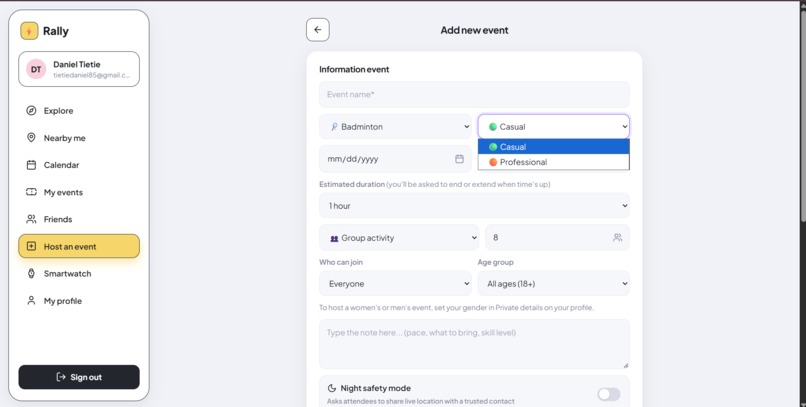Open the Daniel Tietie account card
806x407 pixels.
click(79, 69)
